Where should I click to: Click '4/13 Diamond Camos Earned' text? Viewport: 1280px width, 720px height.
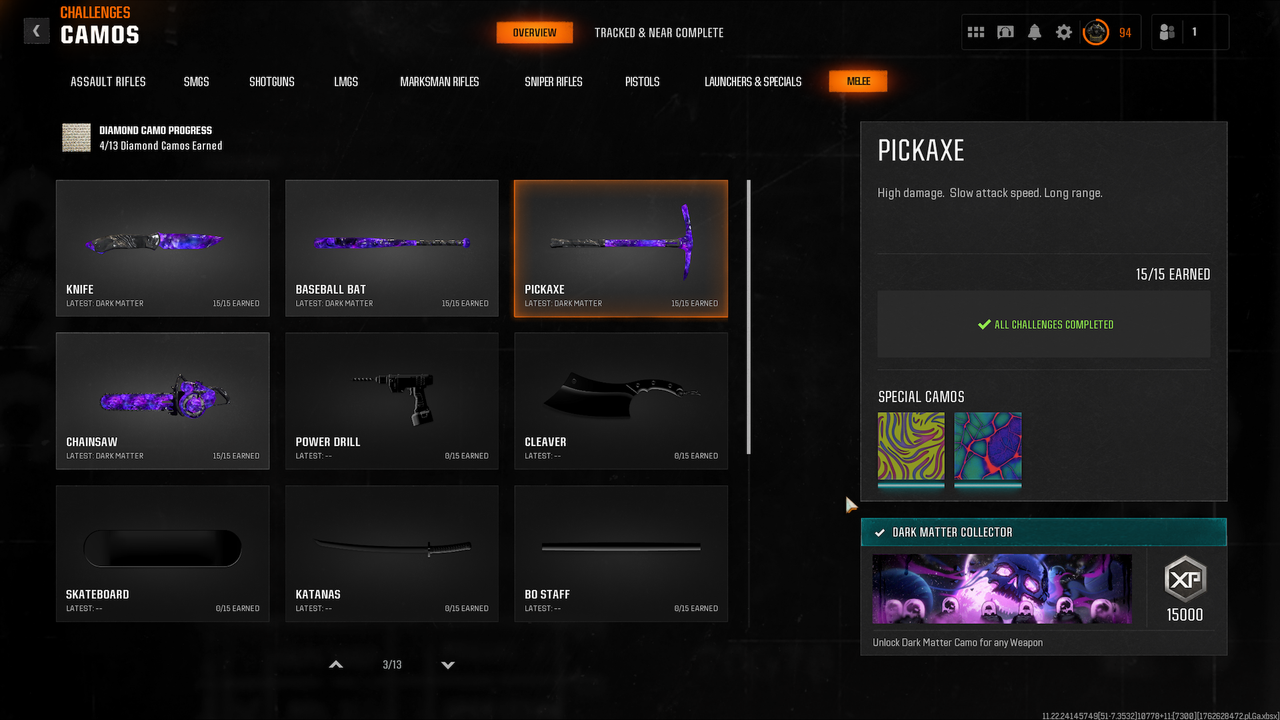point(161,146)
